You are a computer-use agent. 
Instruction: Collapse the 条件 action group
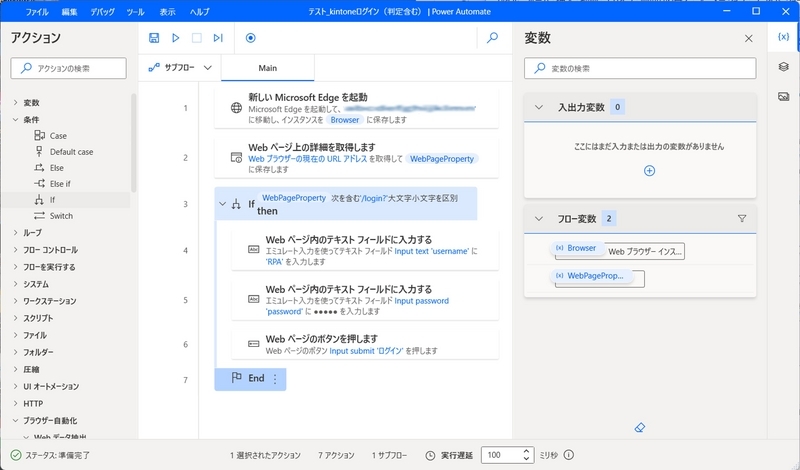(15, 119)
